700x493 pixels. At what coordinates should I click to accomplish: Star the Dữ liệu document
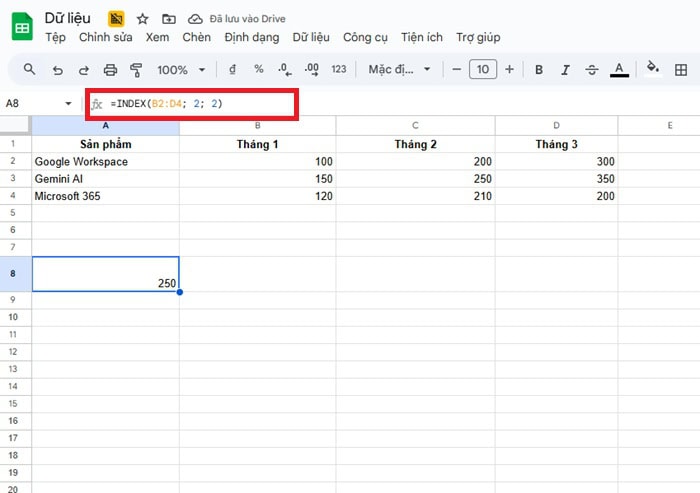tap(142, 19)
